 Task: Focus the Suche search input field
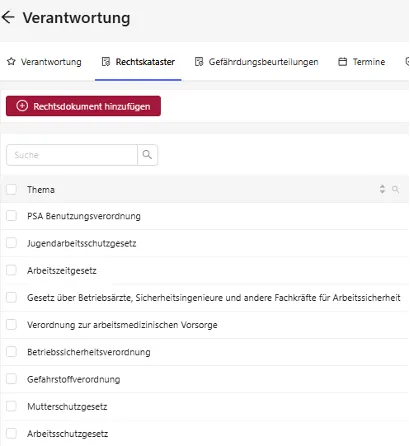point(72,155)
